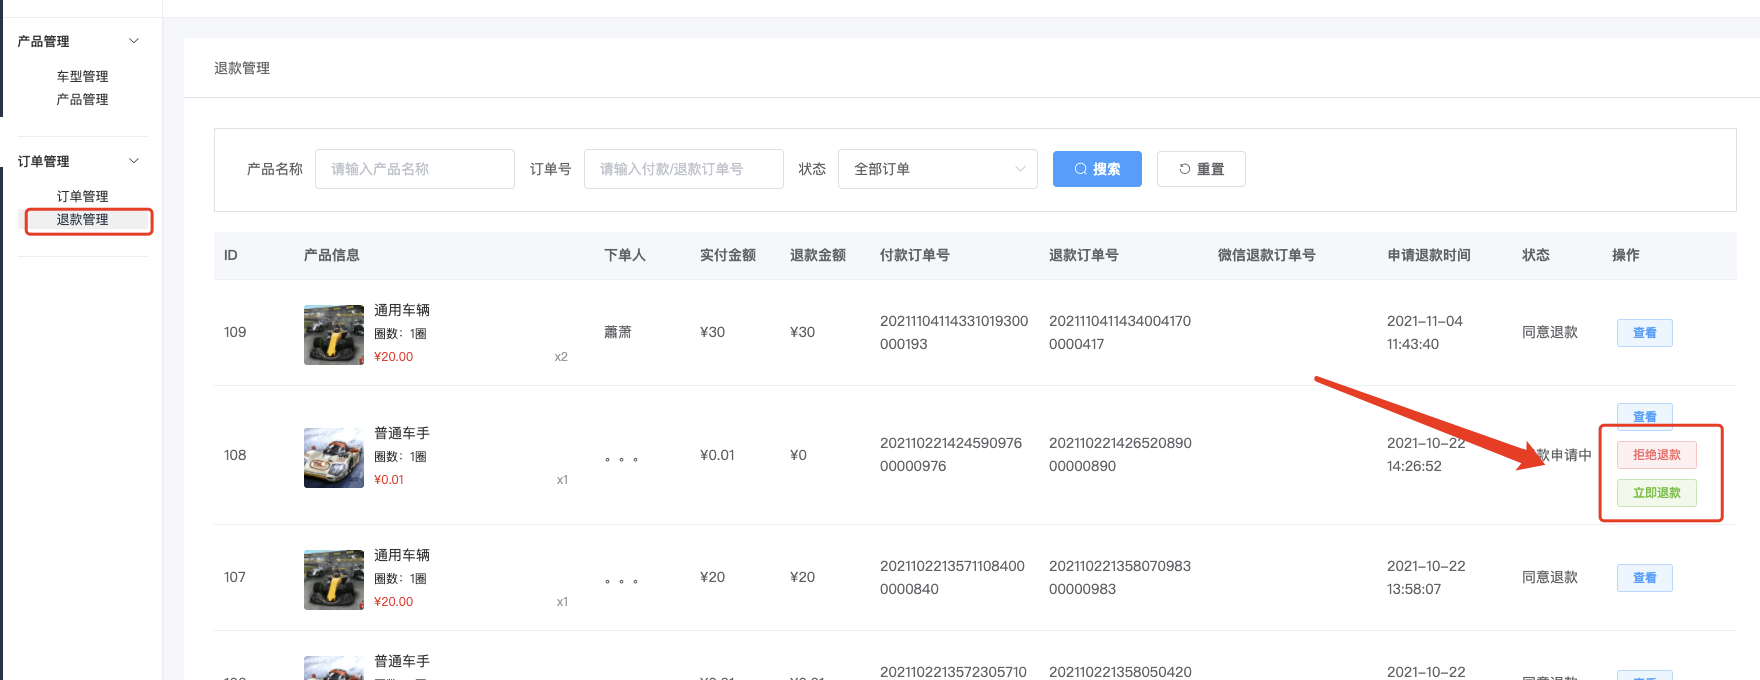1760x680 pixels.
Task: Click payment order number 2021102214245909760000976
Action: click(x=951, y=454)
